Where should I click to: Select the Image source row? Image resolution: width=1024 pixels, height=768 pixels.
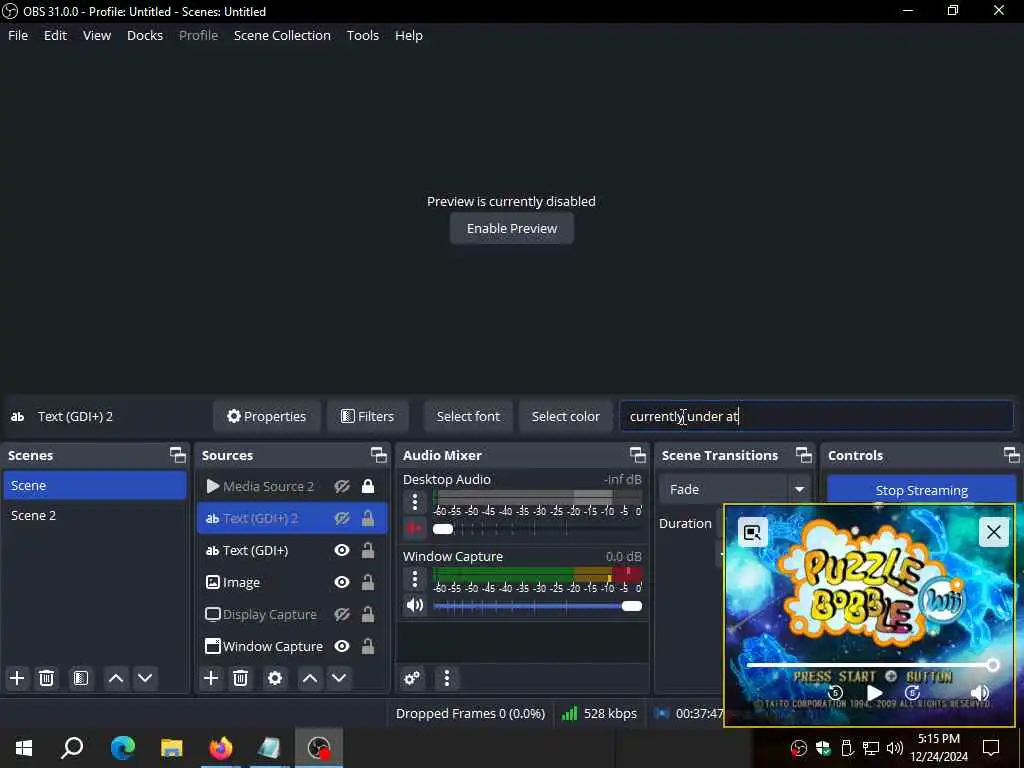click(x=292, y=582)
